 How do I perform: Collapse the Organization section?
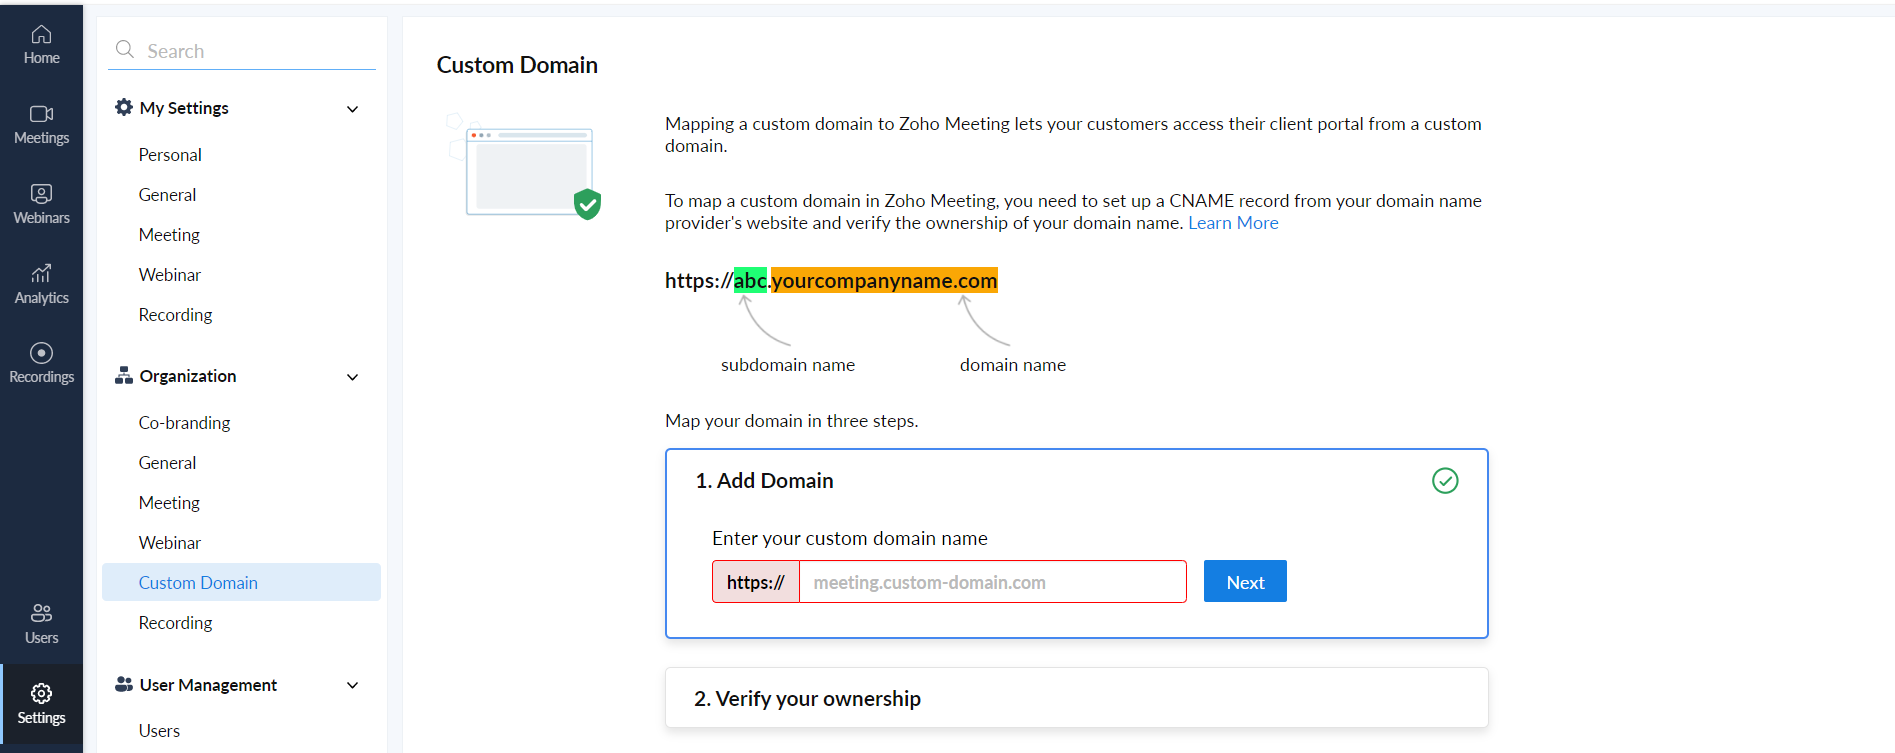coord(352,377)
